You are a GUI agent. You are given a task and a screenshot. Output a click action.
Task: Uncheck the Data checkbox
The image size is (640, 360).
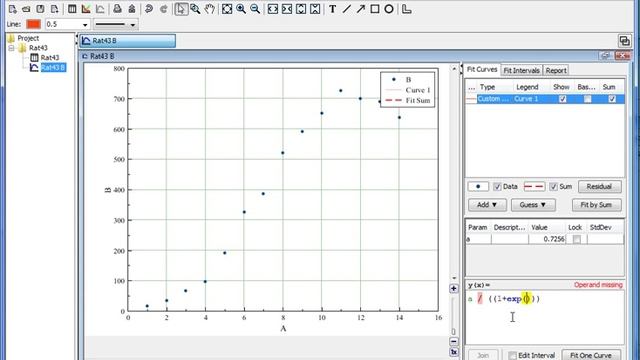coord(497,187)
